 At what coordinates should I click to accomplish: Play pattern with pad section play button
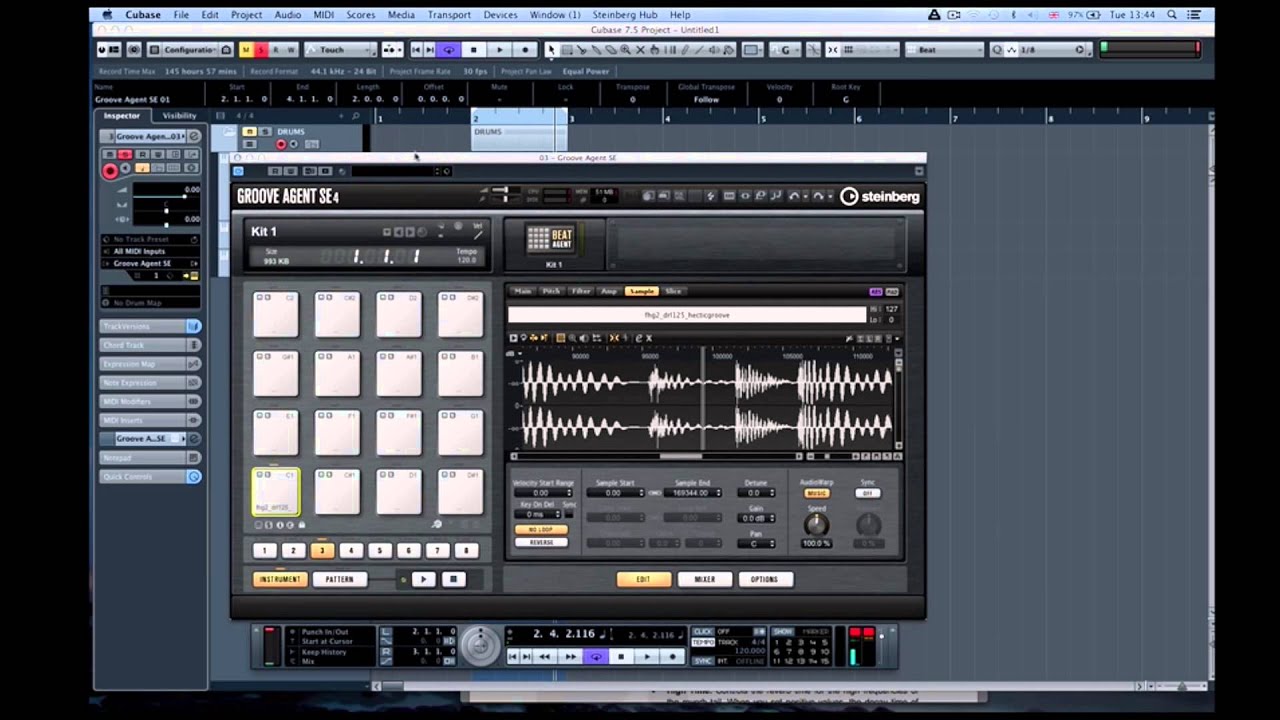[x=423, y=579]
